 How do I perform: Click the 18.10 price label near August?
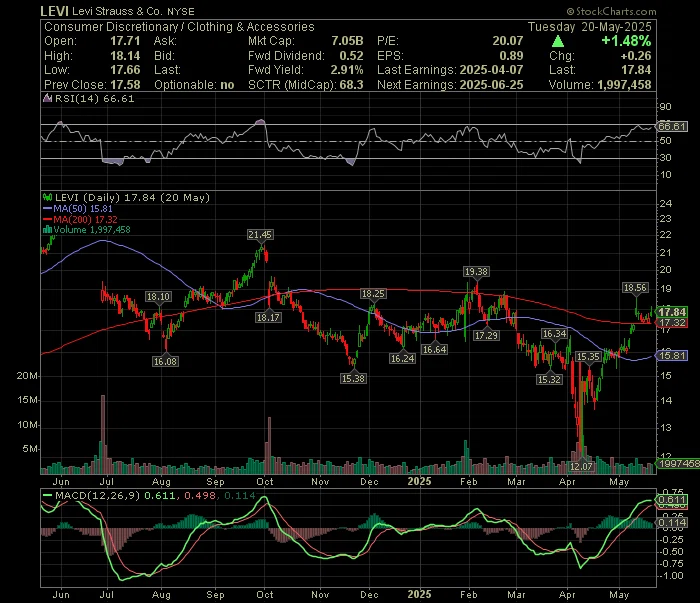click(x=158, y=297)
